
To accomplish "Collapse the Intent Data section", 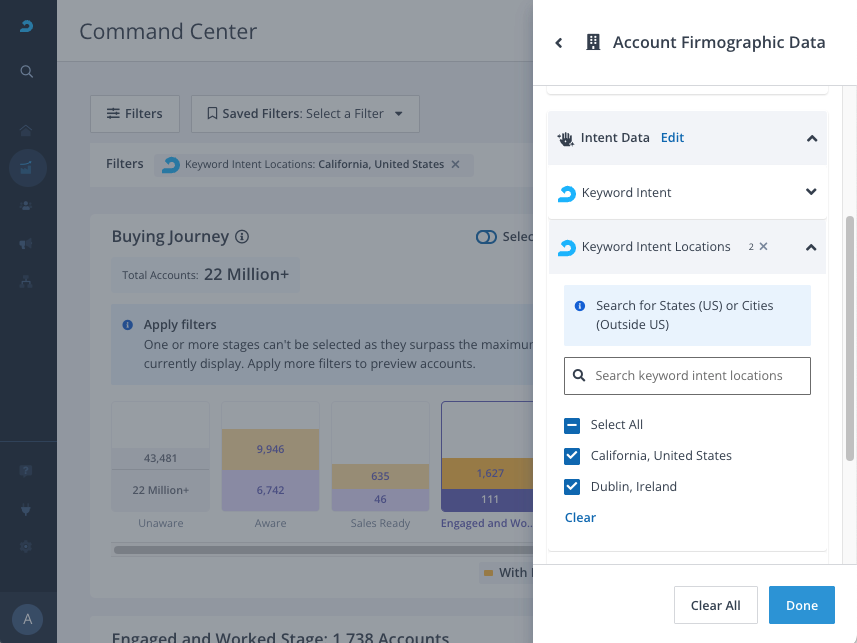I will [x=811, y=138].
